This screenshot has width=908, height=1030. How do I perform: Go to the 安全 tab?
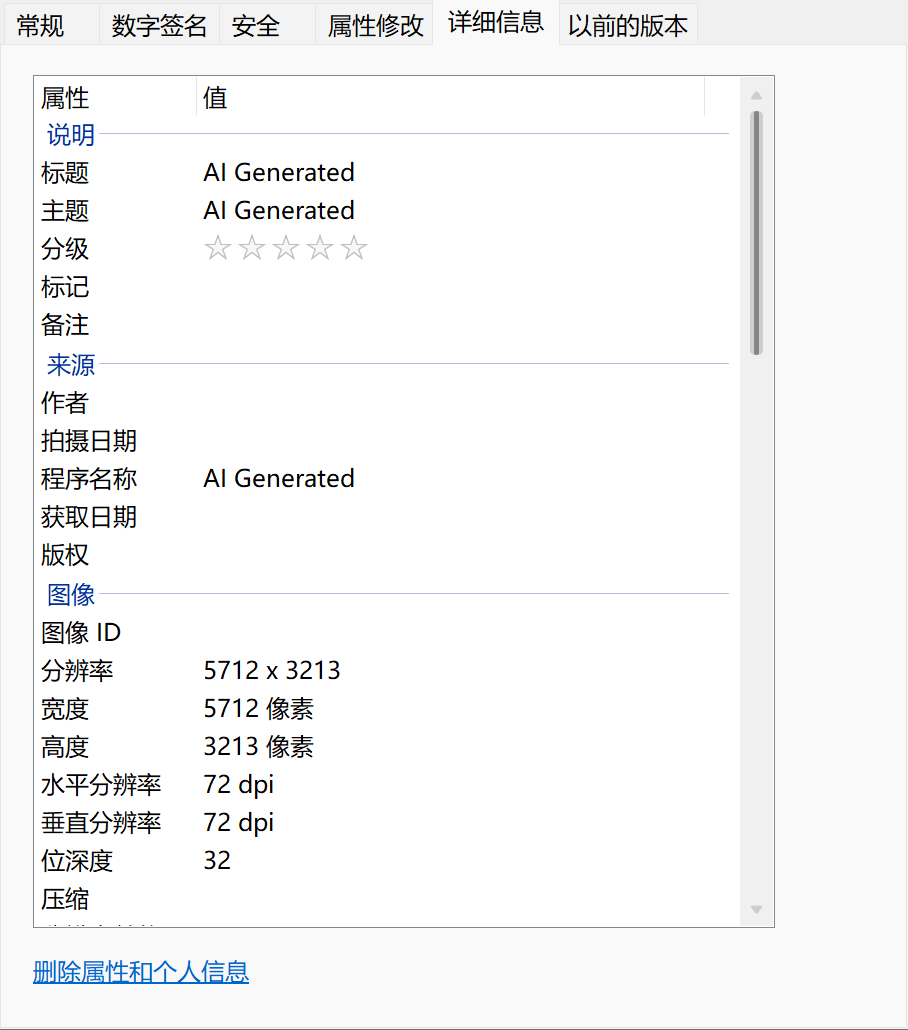coord(256,26)
